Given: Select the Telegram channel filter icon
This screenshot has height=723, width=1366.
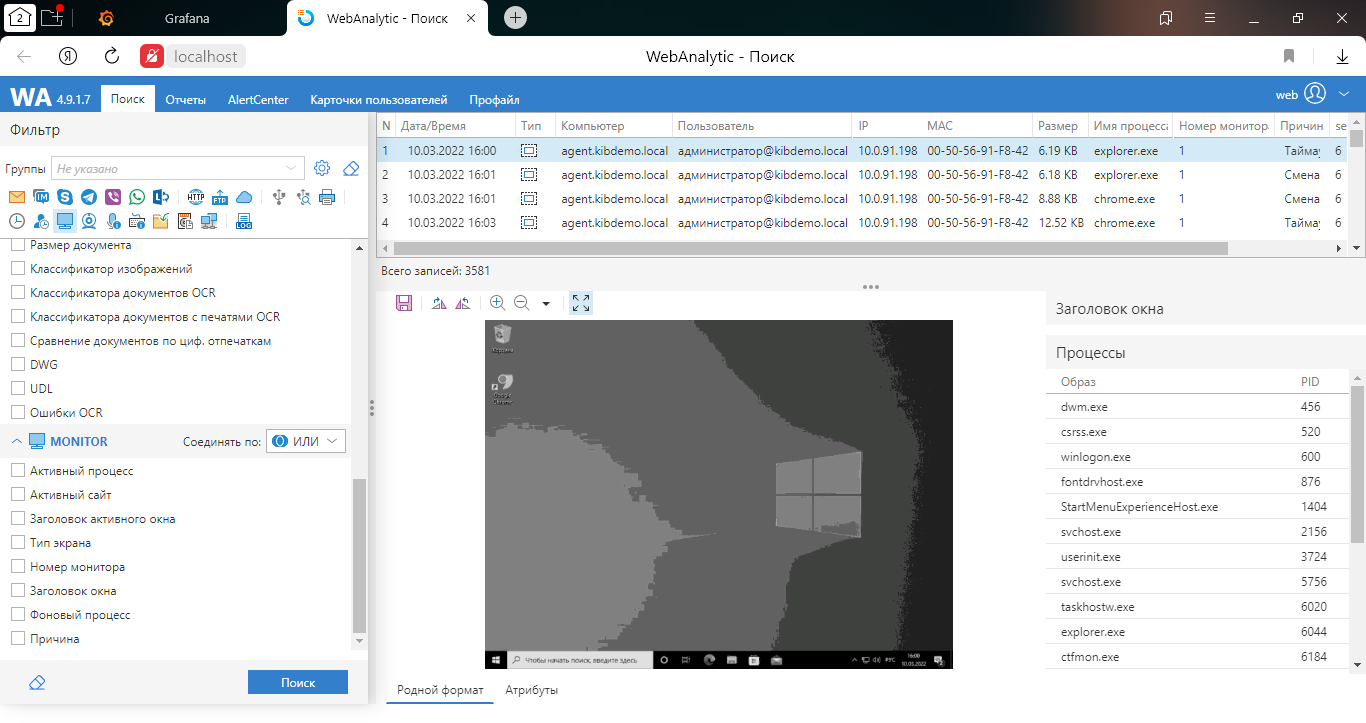Looking at the screenshot, I should tap(89, 197).
